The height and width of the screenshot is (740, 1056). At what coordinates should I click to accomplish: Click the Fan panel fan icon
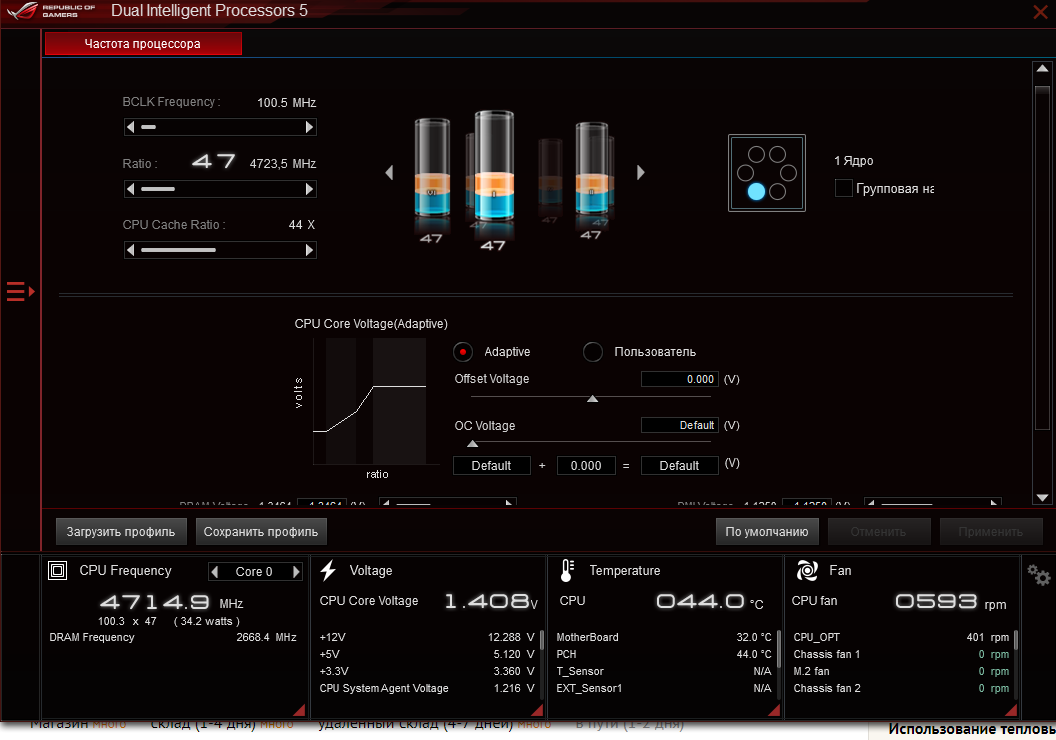point(807,571)
